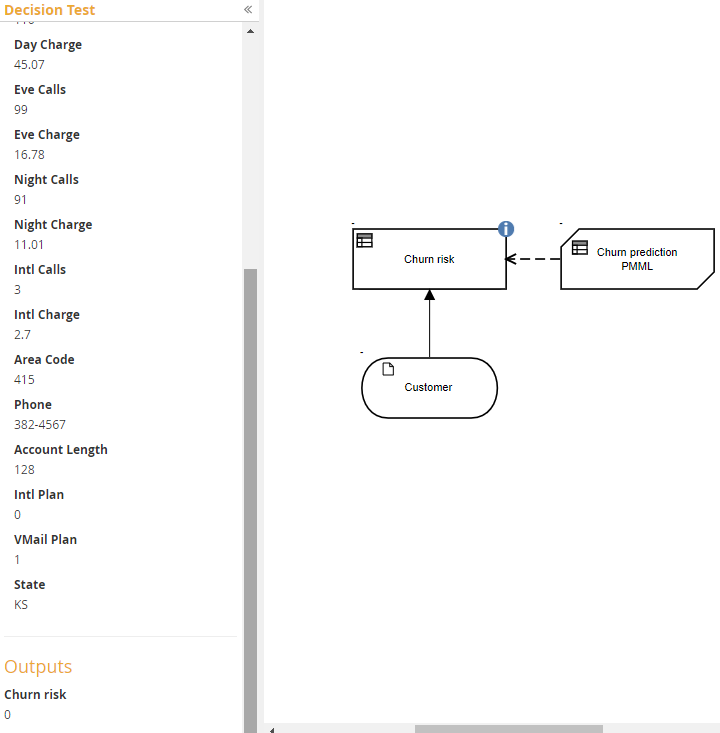Click the table icon in Churn prediction PMML
Viewport: 720px width, 733px height.
580,247
